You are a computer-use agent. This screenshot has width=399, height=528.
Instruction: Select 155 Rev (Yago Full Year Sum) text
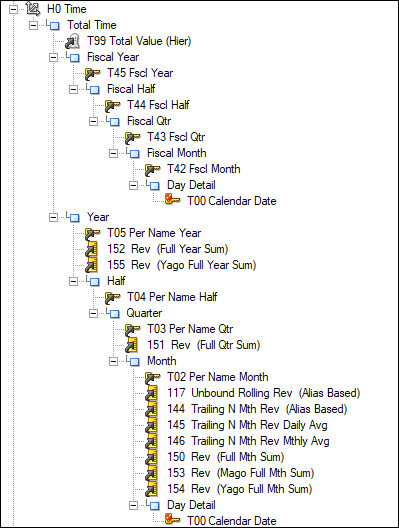tap(182, 265)
